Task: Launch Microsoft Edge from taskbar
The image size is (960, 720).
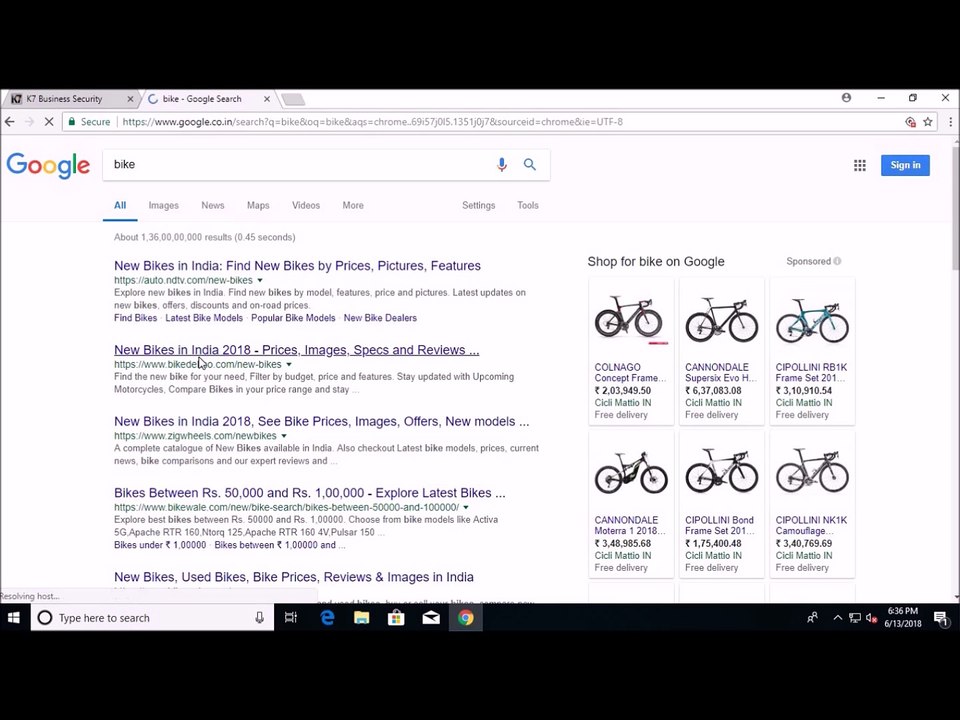Action: click(x=327, y=618)
